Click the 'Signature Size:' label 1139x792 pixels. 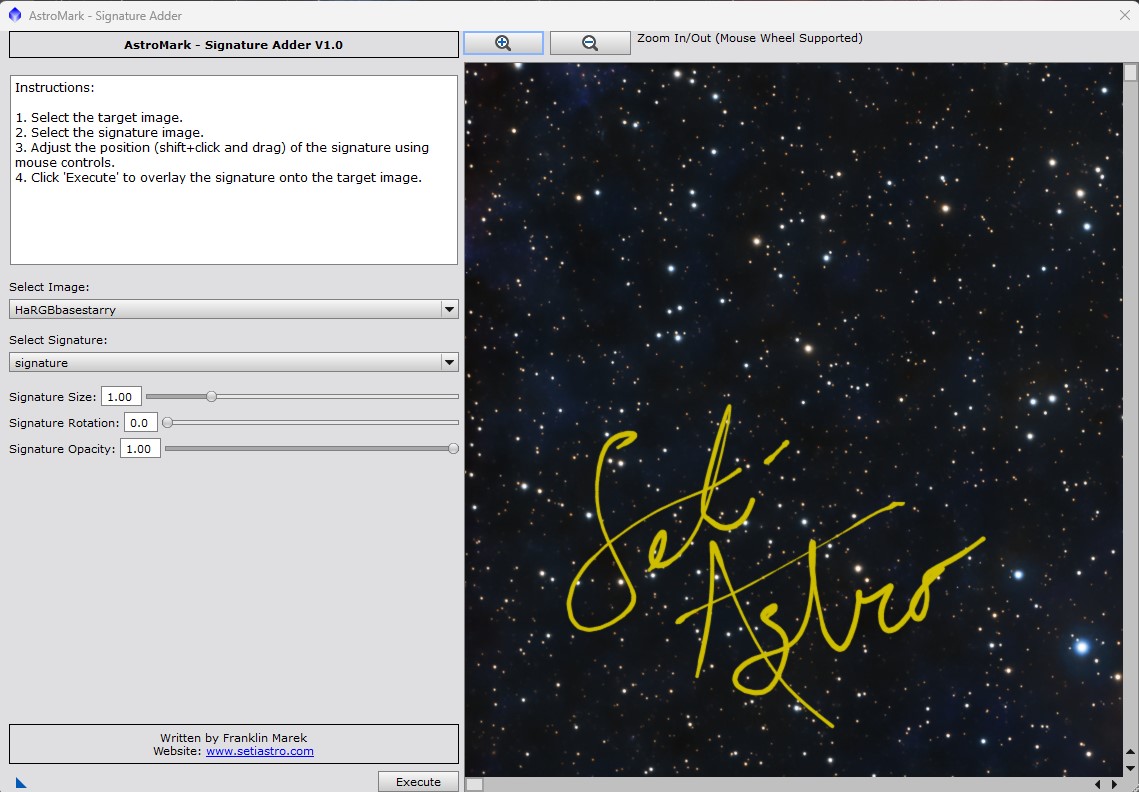point(52,397)
